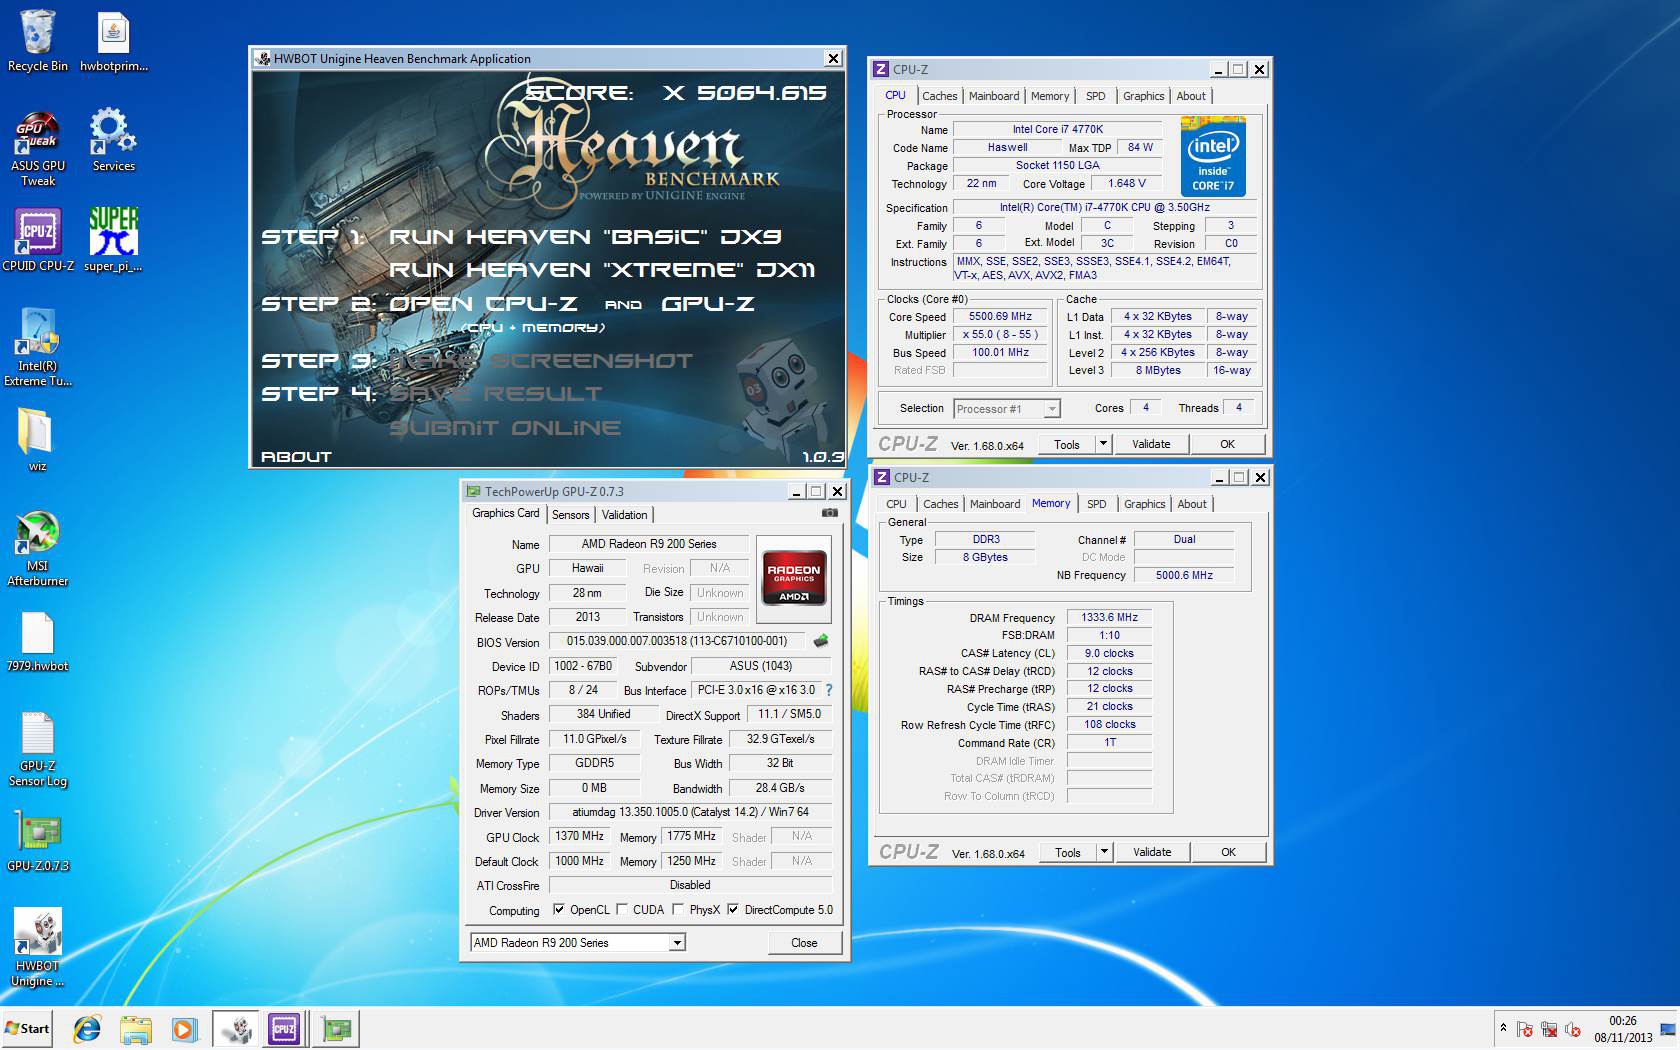Click About in the HWBOT Heaven window
The height and width of the screenshot is (1050, 1680).
point(296,456)
